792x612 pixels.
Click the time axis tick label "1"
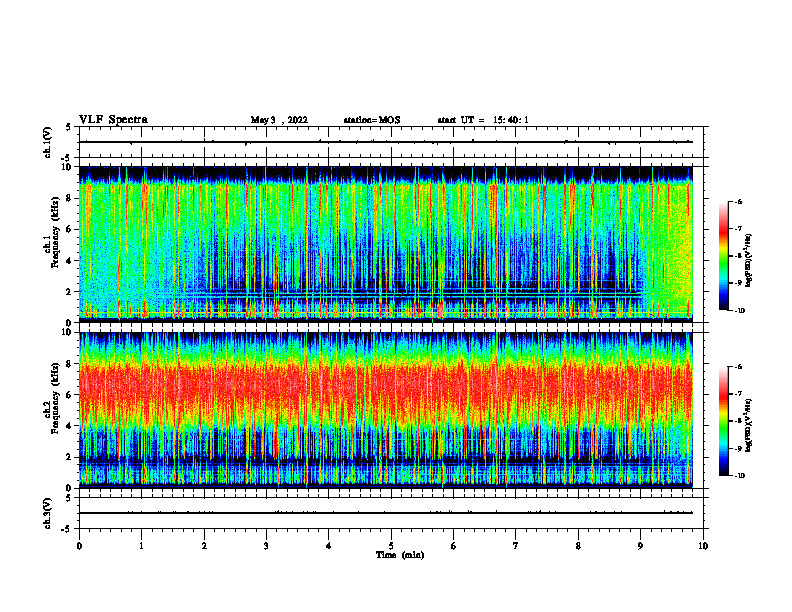click(x=141, y=546)
